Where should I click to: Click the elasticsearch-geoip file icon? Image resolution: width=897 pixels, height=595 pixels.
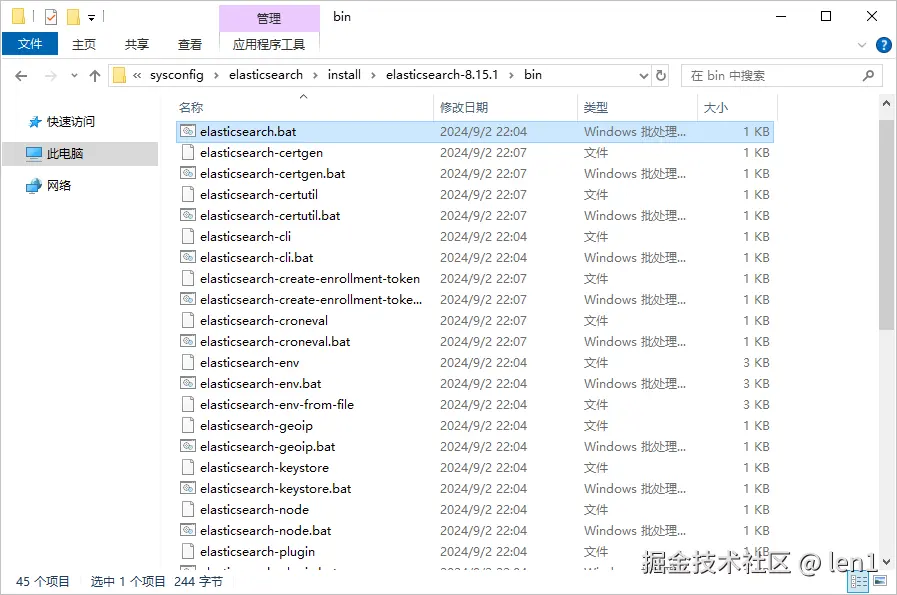point(188,425)
